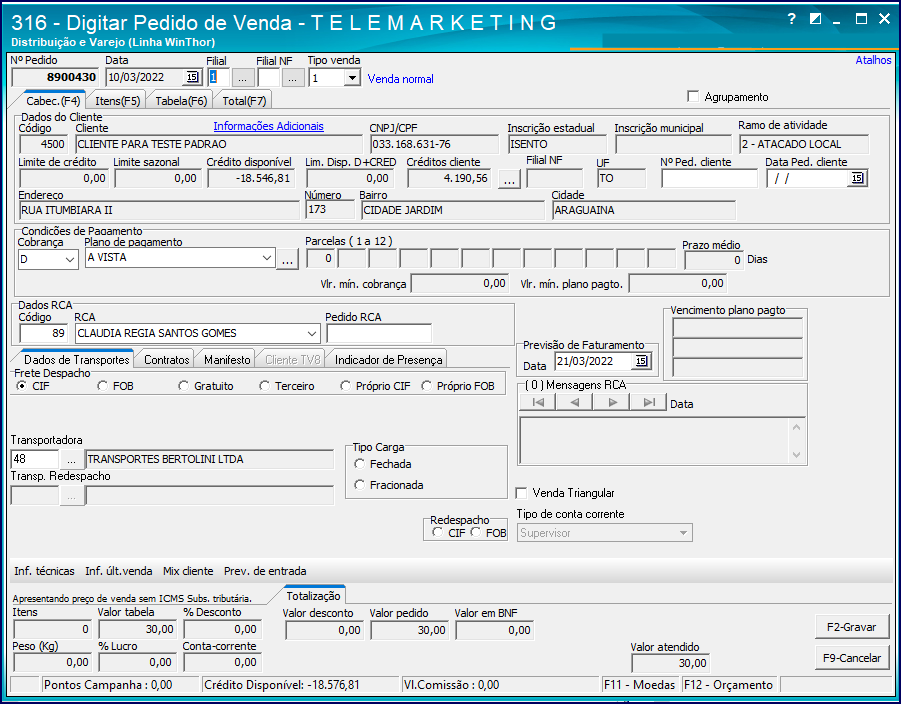Open Créditos cliente ellipsis button

click(509, 179)
